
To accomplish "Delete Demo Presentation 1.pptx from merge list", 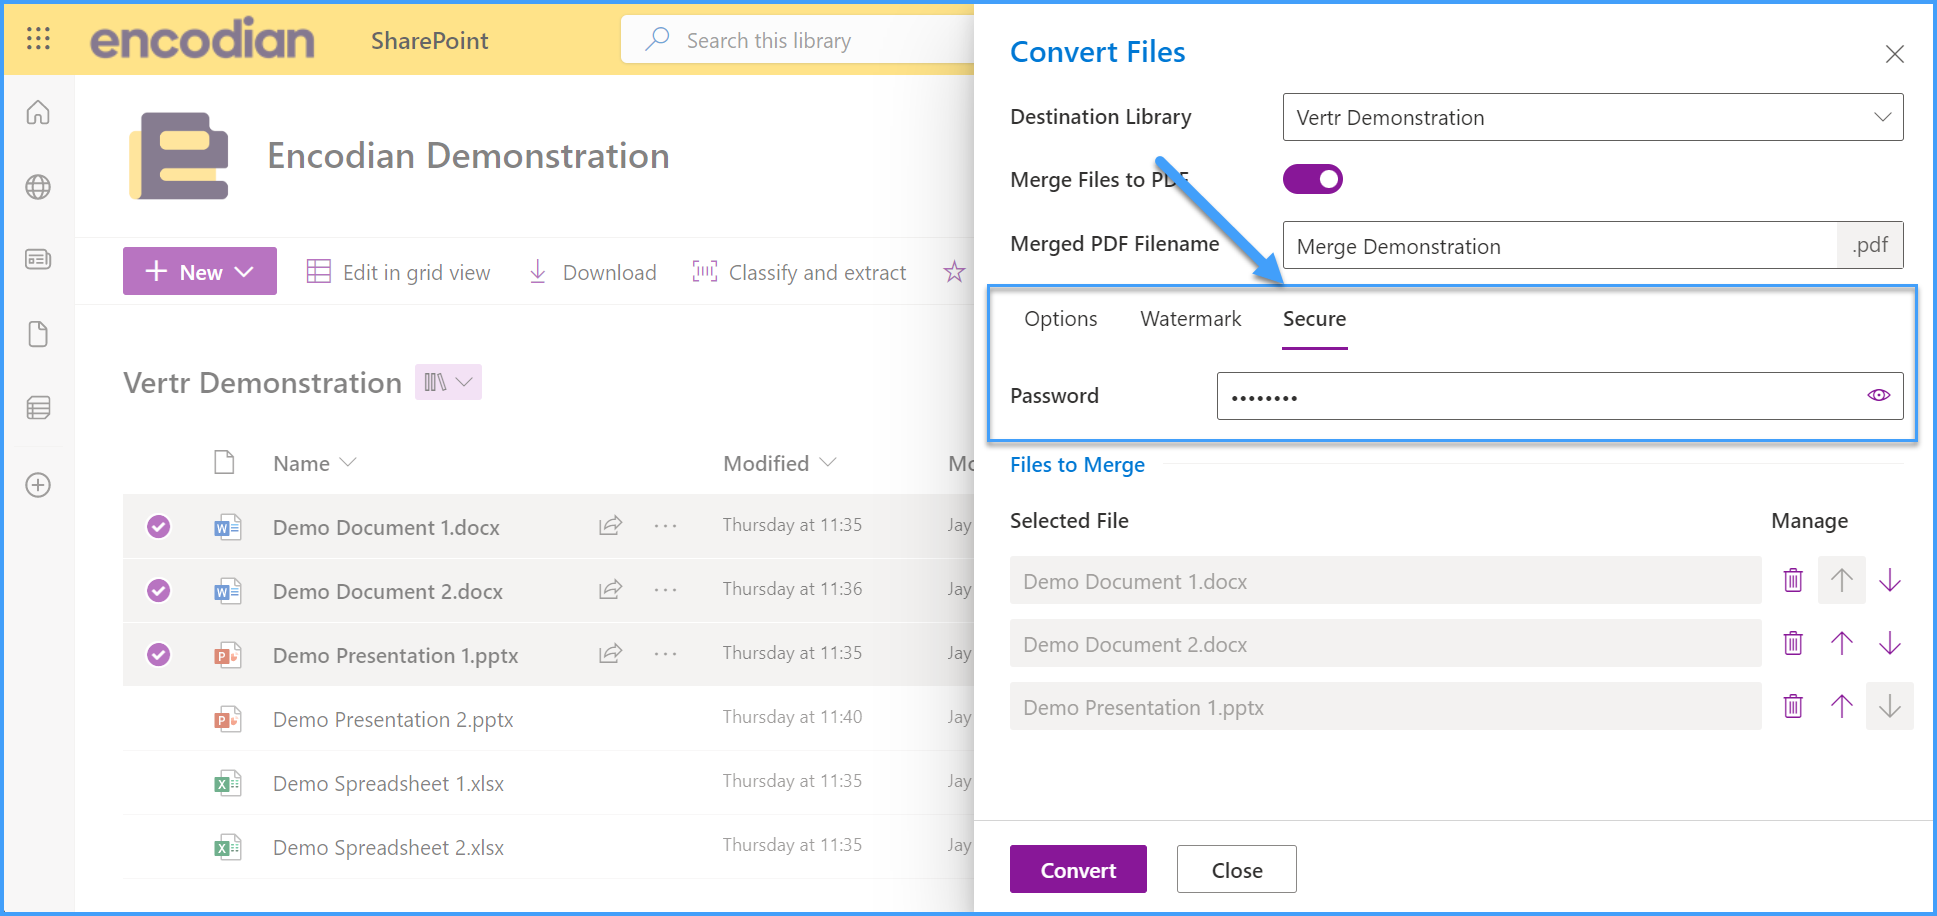I will pyautogui.click(x=1793, y=706).
